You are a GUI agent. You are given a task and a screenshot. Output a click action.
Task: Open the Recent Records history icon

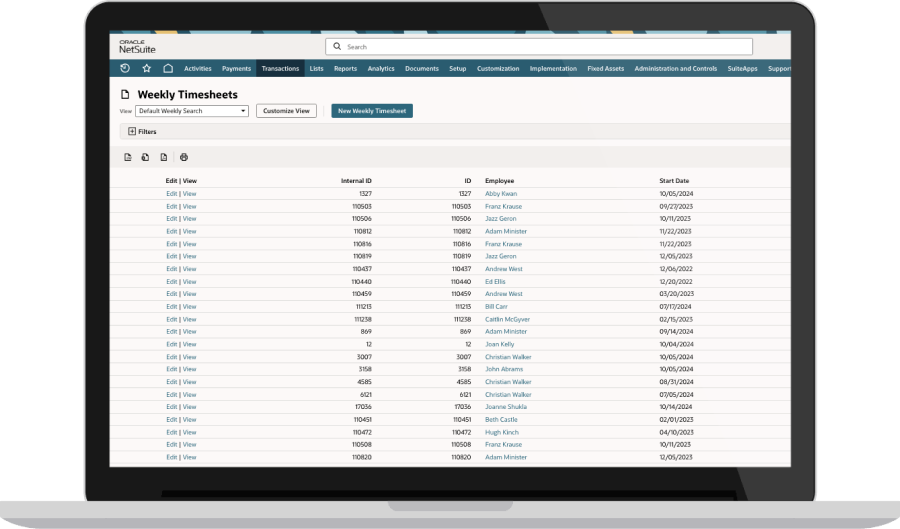pyautogui.click(x=124, y=69)
